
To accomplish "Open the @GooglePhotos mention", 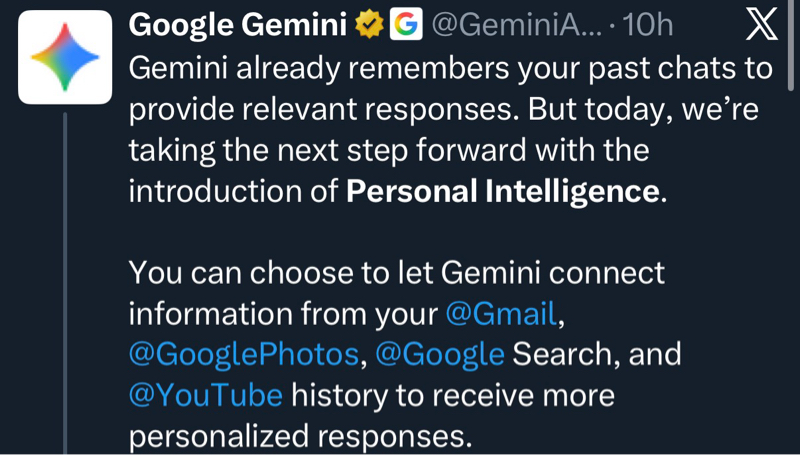I will click(x=243, y=354).
